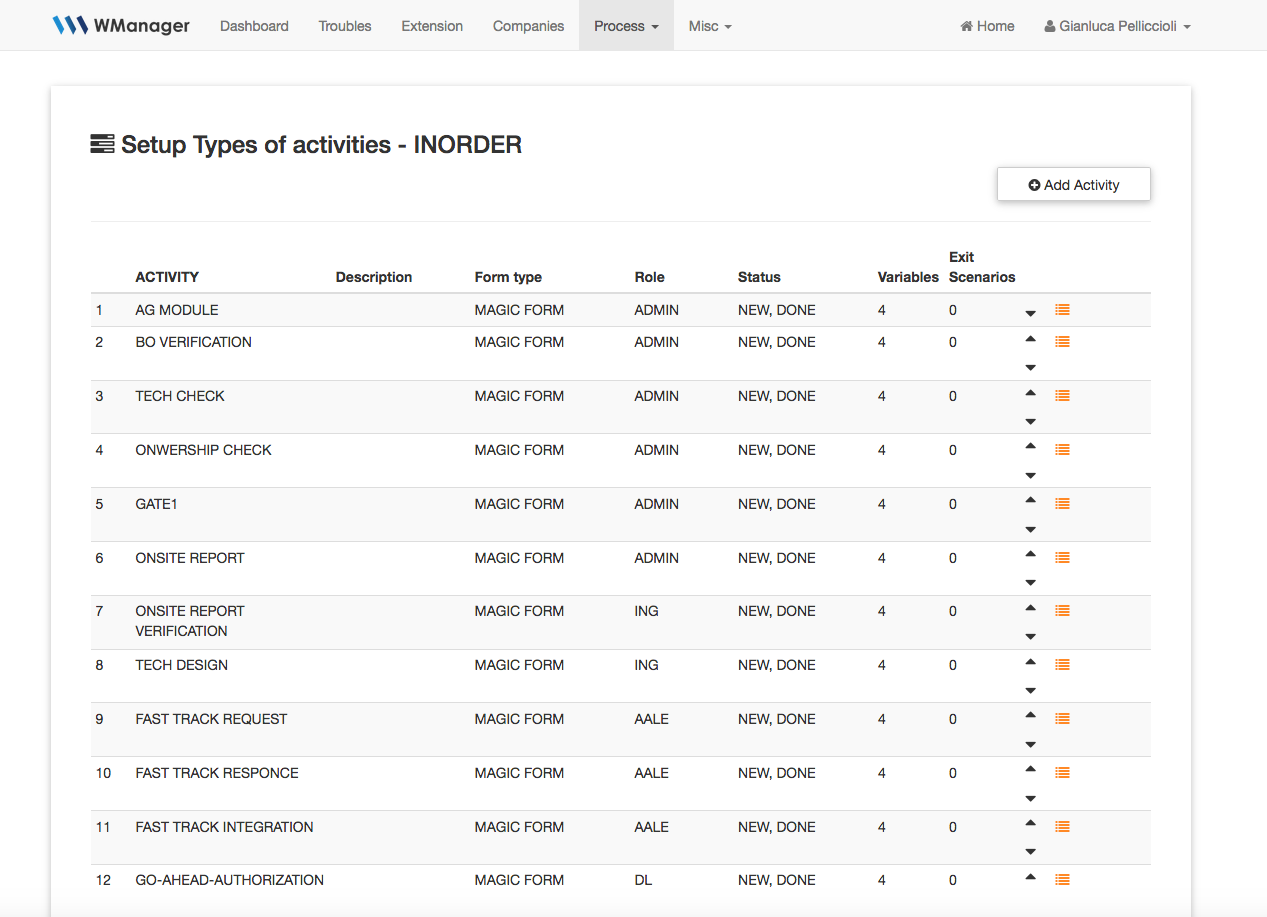Move ONSITE REPORT down one position
The image size is (1267, 917).
click(x=1030, y=583)
